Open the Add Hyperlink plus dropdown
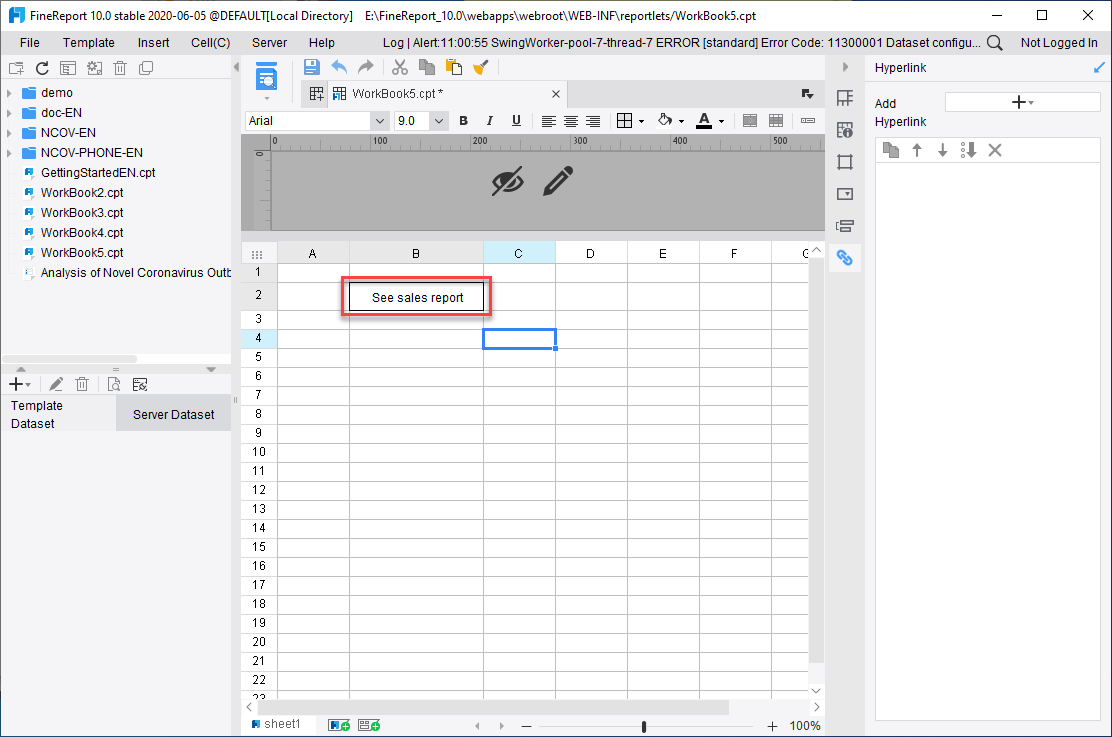 (x=1021, y=101)
